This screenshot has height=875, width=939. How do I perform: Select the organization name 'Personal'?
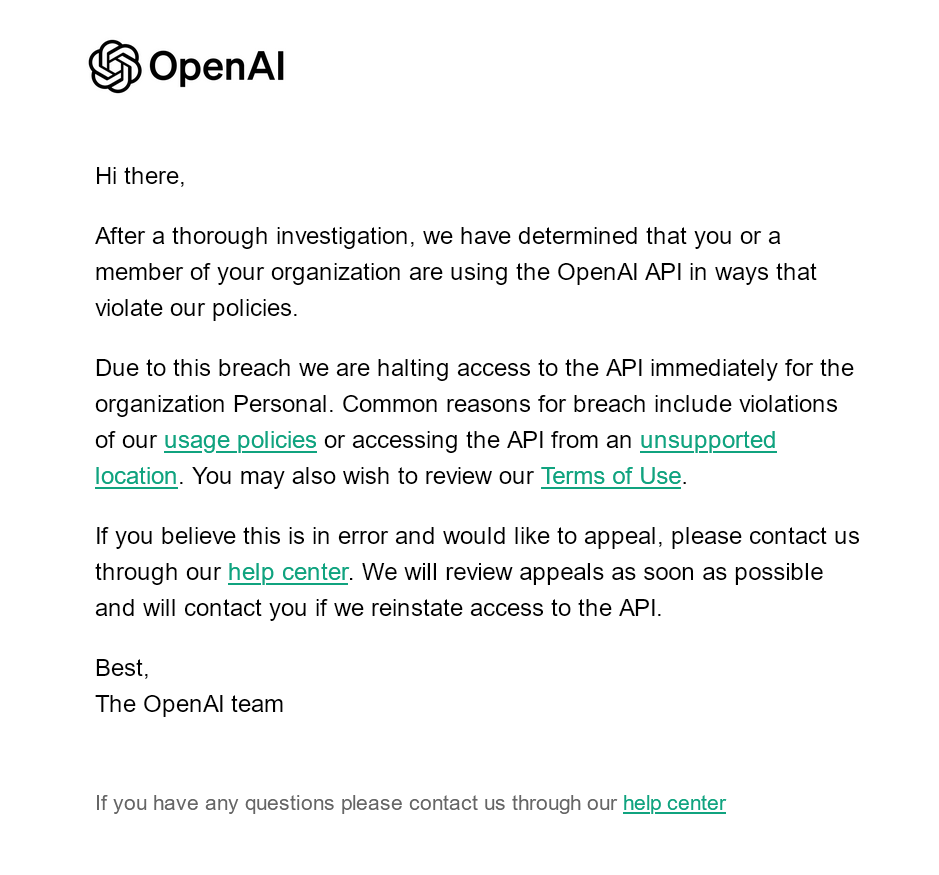(280, 404)
